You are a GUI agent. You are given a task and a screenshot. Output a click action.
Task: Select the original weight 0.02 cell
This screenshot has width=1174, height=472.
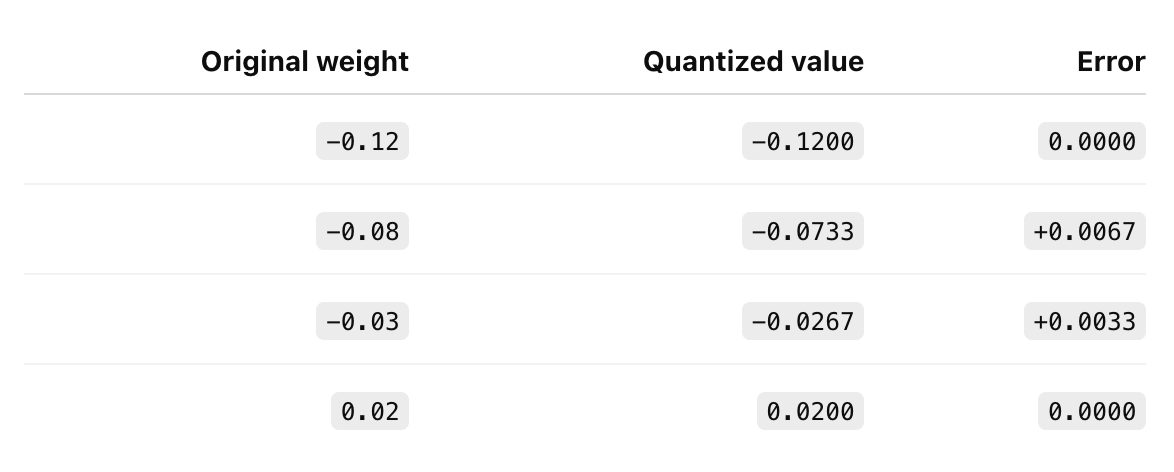pyautogui.click(x=370, y=411)
